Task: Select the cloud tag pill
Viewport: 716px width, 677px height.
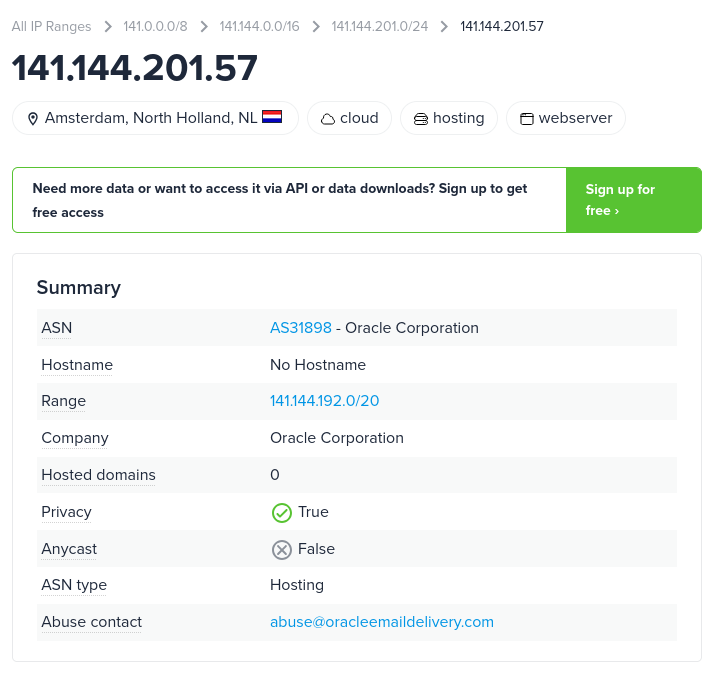Action: click(349, 118)
